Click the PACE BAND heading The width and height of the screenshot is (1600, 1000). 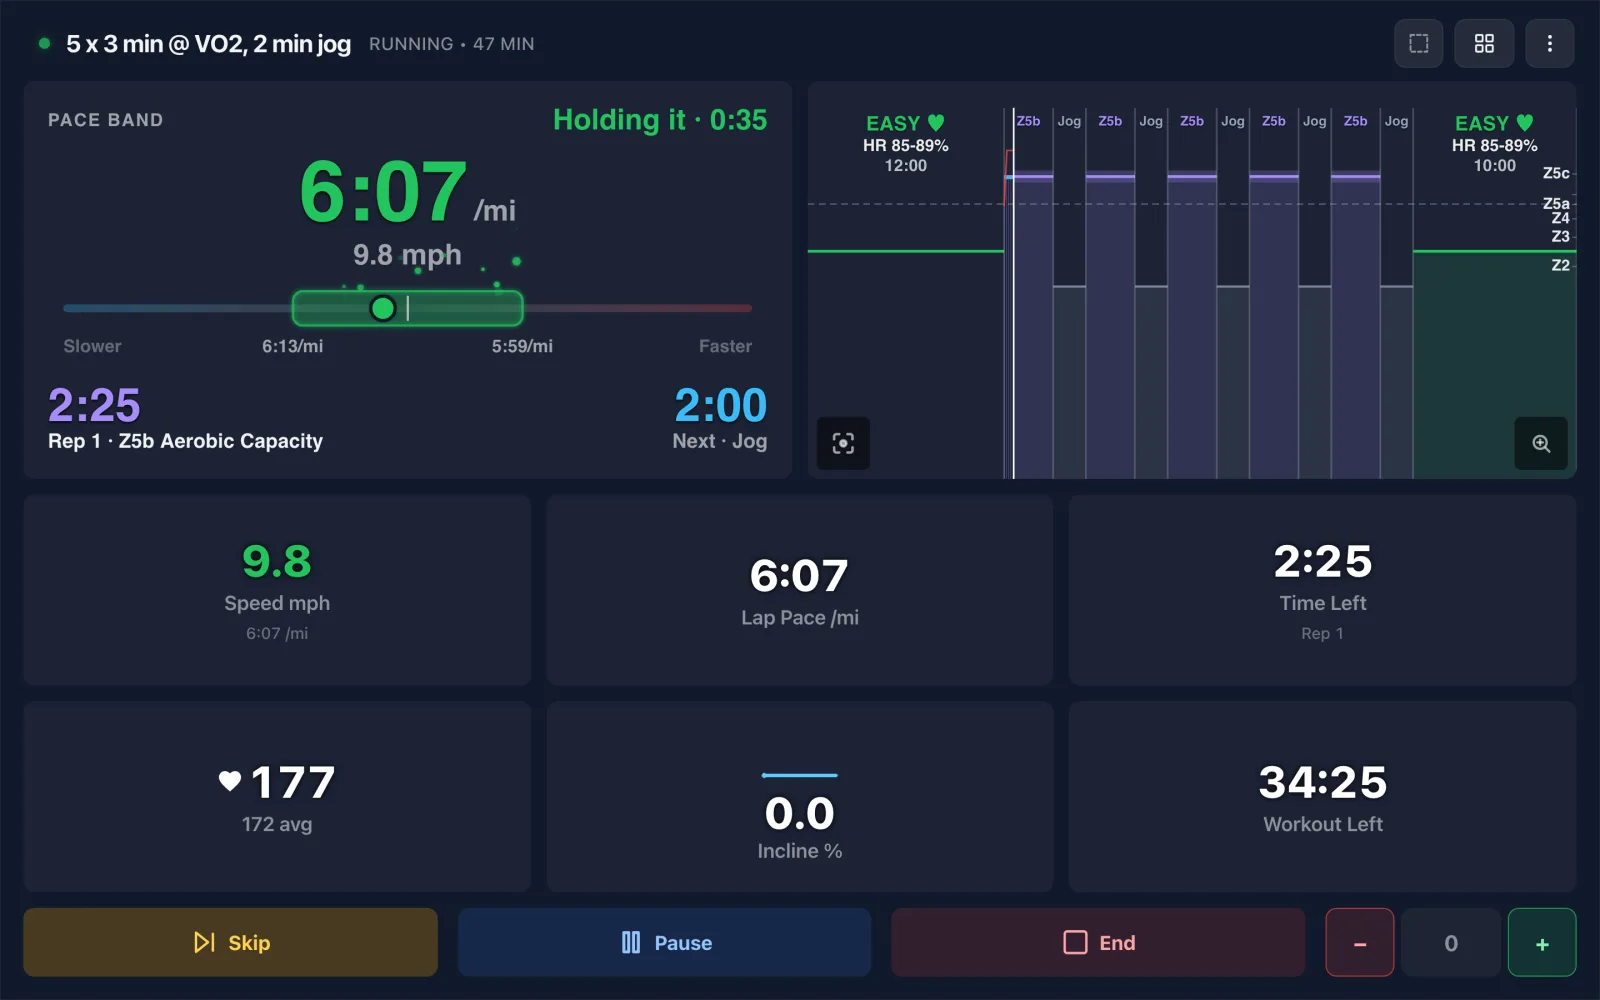[x=105, y=120]
